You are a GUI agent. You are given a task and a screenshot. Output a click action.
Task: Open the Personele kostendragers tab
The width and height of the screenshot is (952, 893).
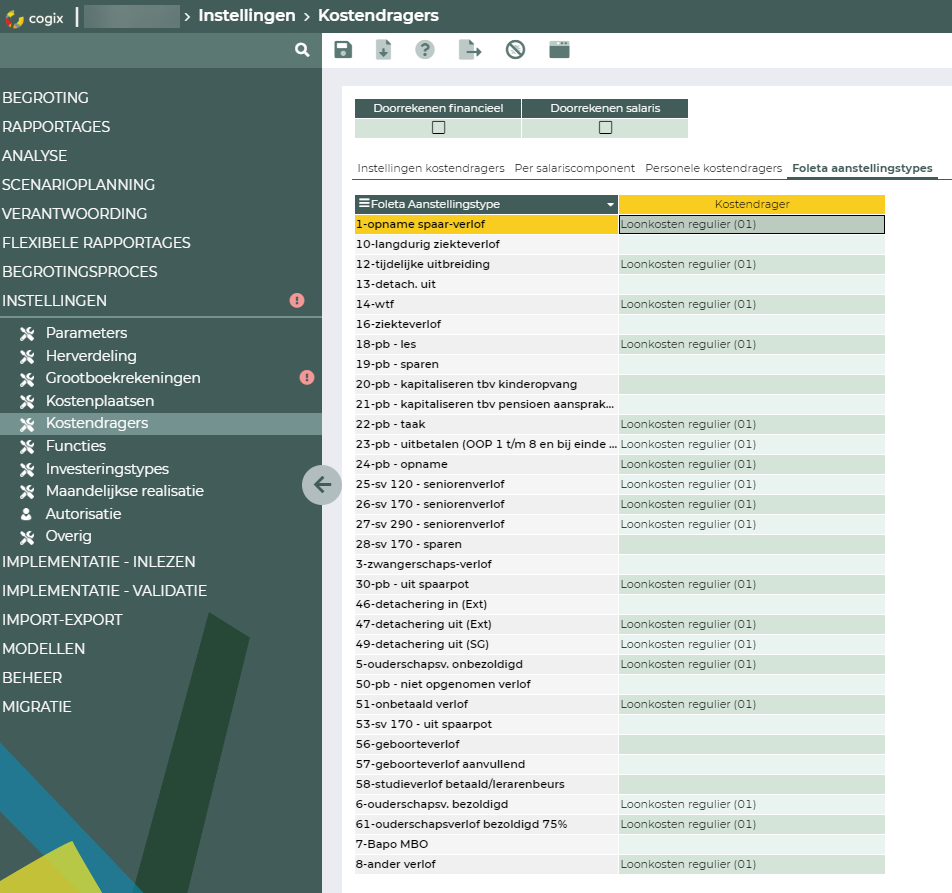(x=713, y=168)
